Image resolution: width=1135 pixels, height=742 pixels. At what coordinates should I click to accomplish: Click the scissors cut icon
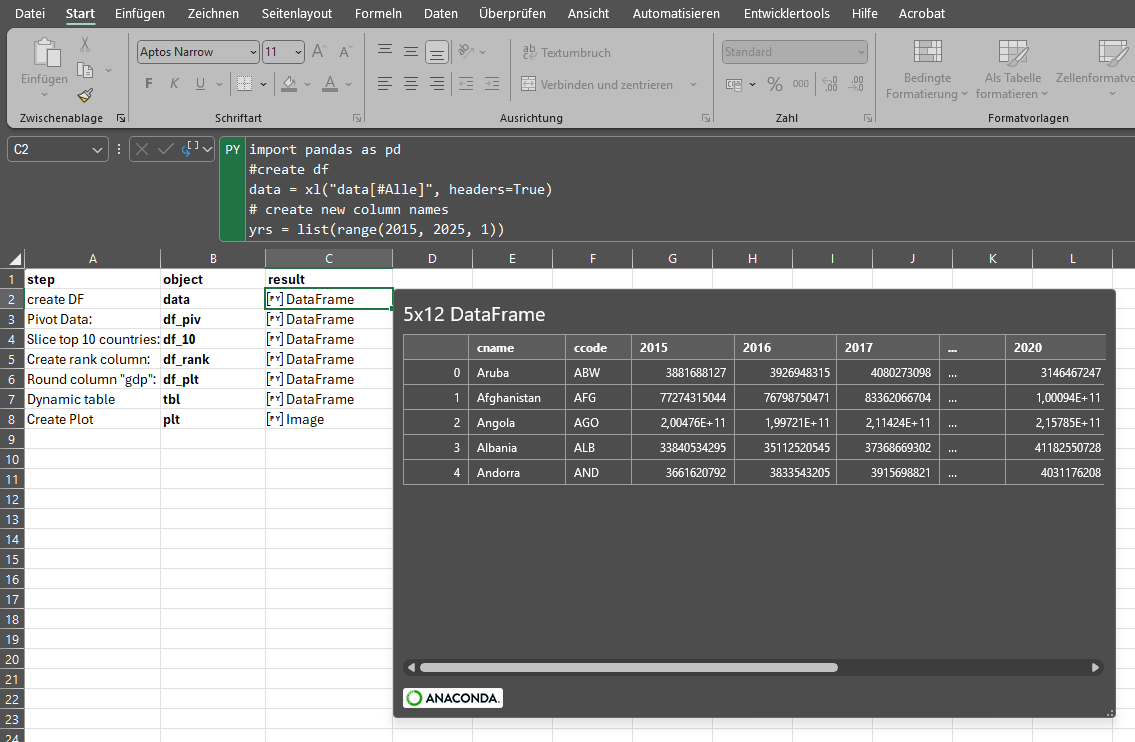[85, 44]
